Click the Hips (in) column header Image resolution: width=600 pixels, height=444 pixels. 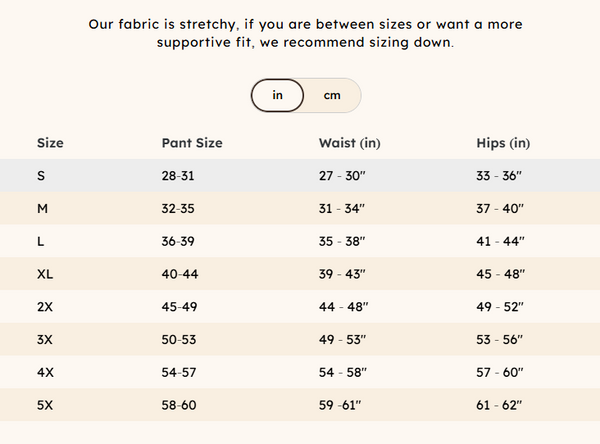pyautogui.click(x=503, y=143)
